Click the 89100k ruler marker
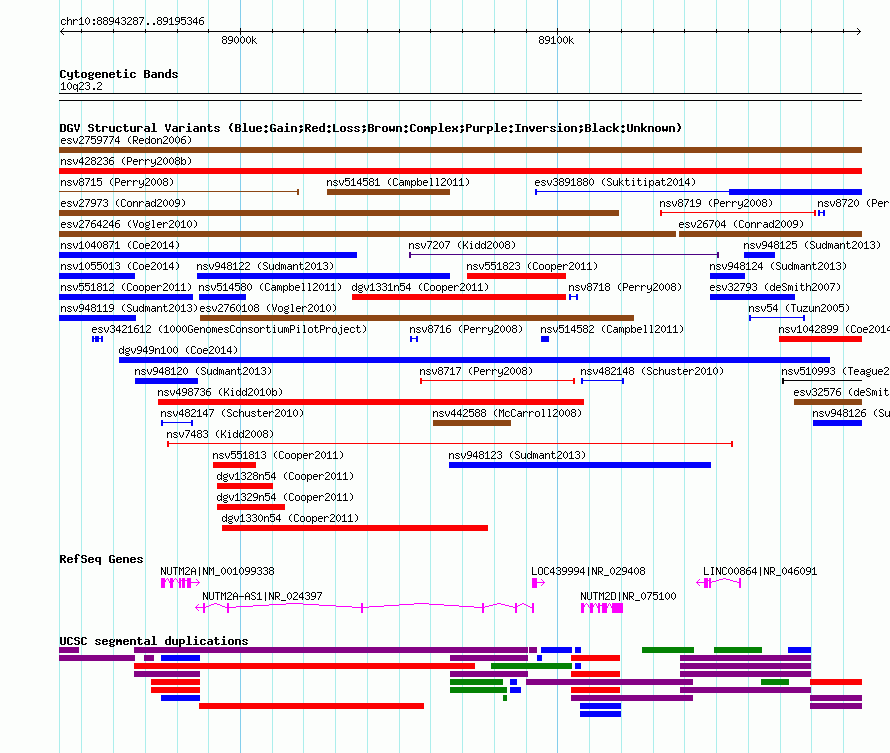Screen dimensions: 890x753 click(x=556, y=40)
